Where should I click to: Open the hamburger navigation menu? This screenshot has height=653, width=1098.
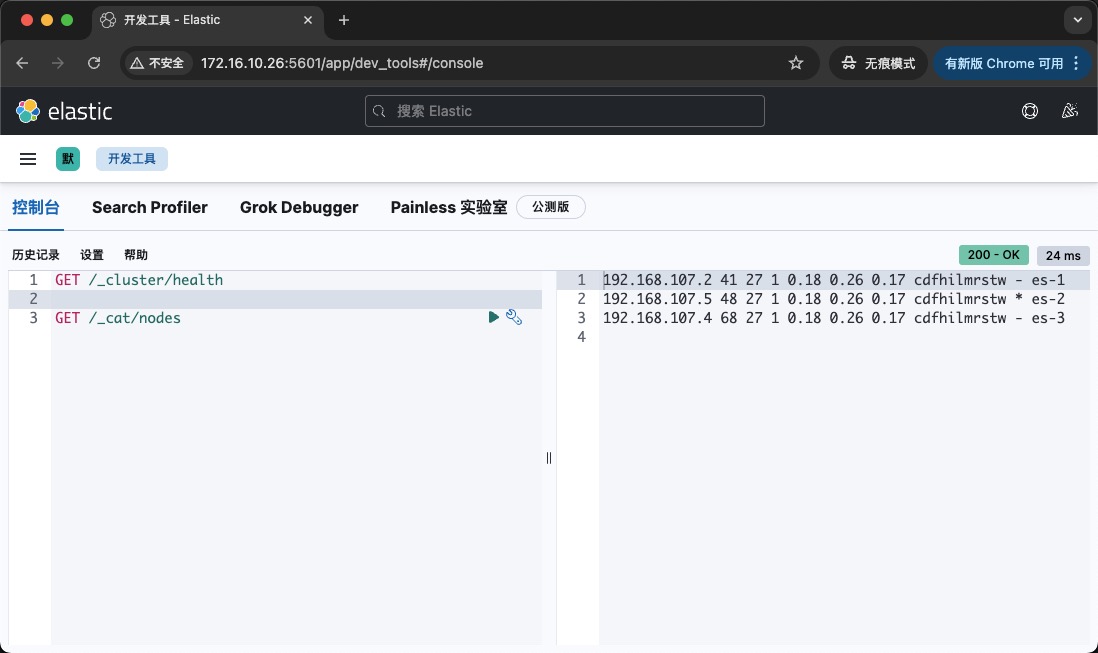28,159
